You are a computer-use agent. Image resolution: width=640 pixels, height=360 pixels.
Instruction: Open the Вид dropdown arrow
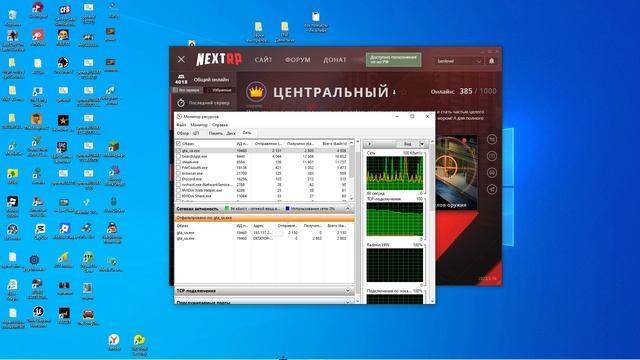click(x=422, y=144)
